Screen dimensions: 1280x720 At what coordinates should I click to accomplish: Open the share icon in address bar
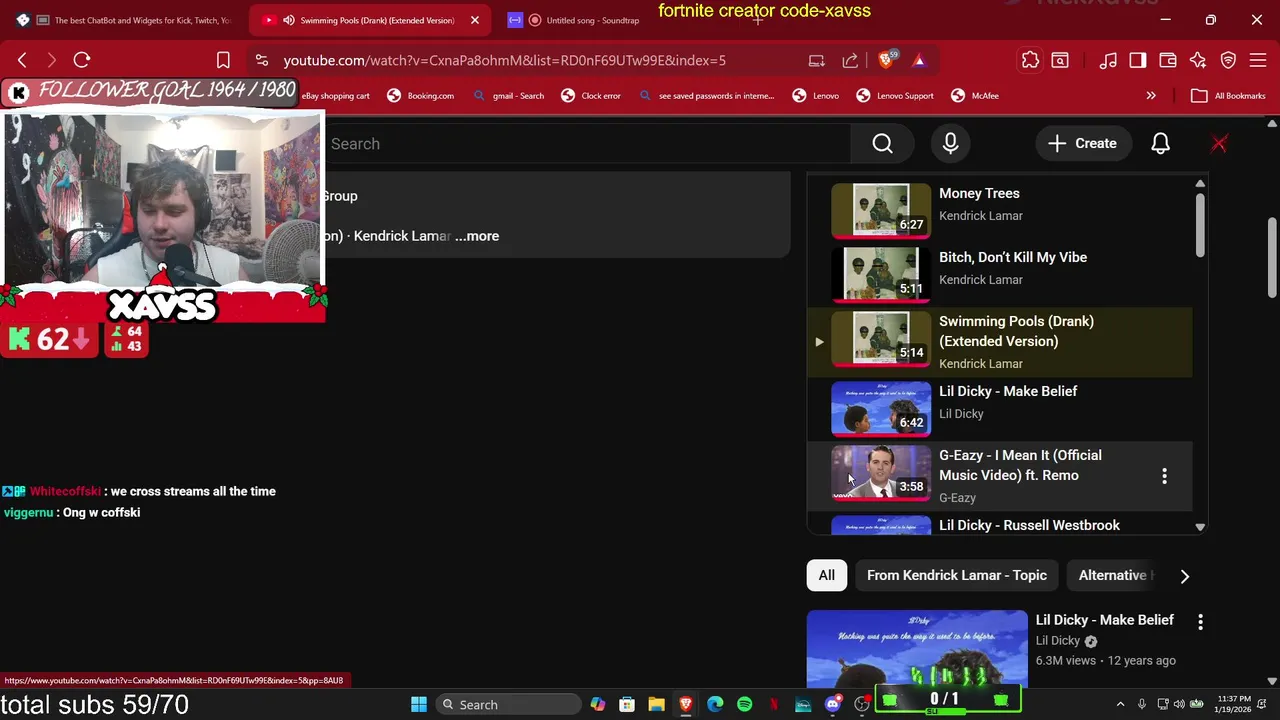point(850,60)
